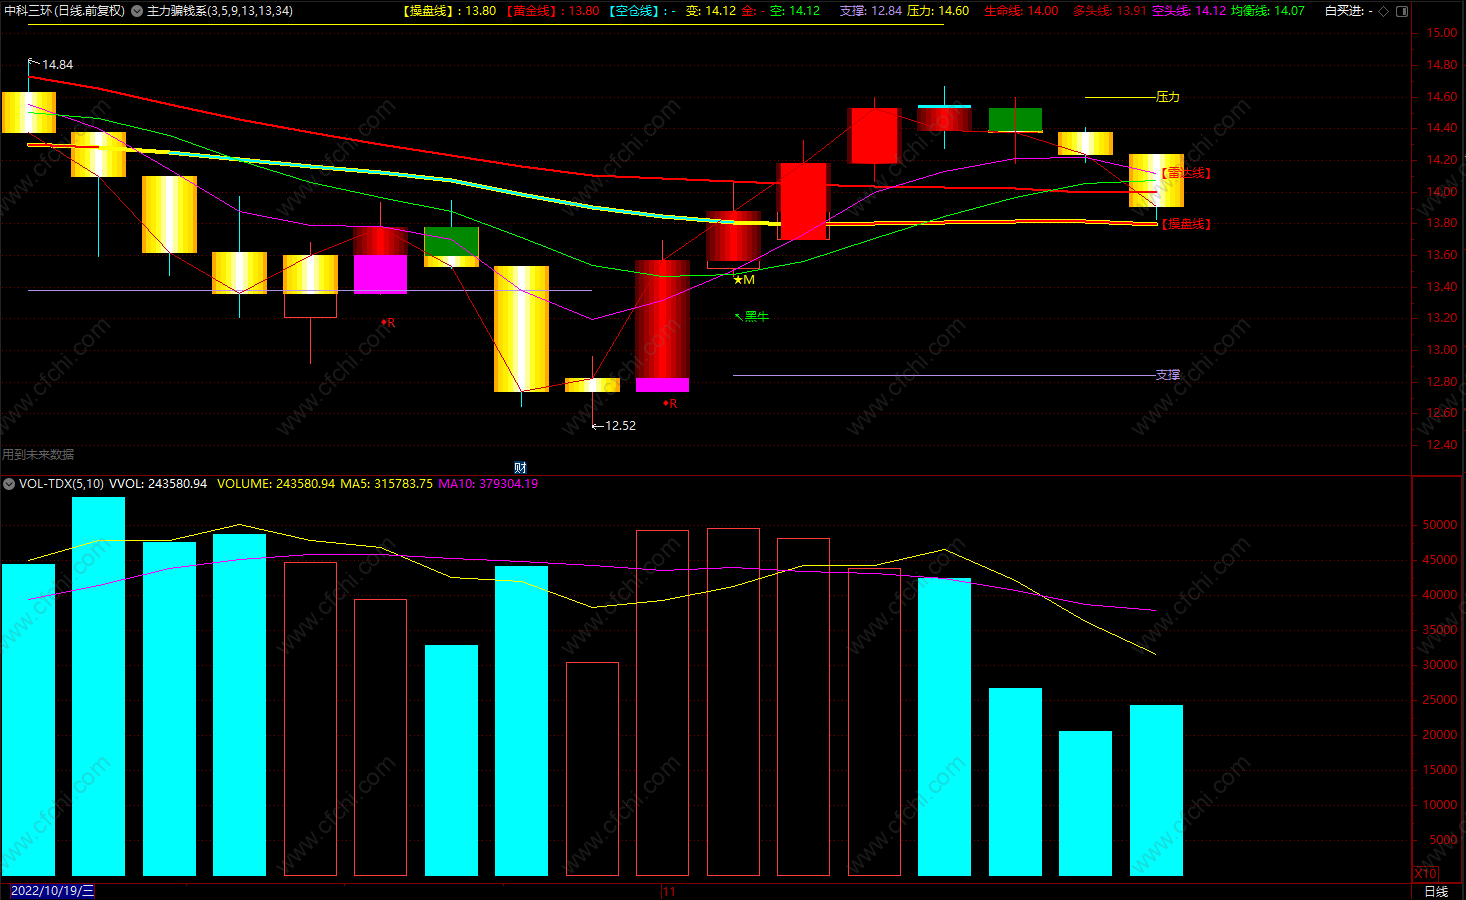Click the 12.52 low price label

[x=620, y=426]
